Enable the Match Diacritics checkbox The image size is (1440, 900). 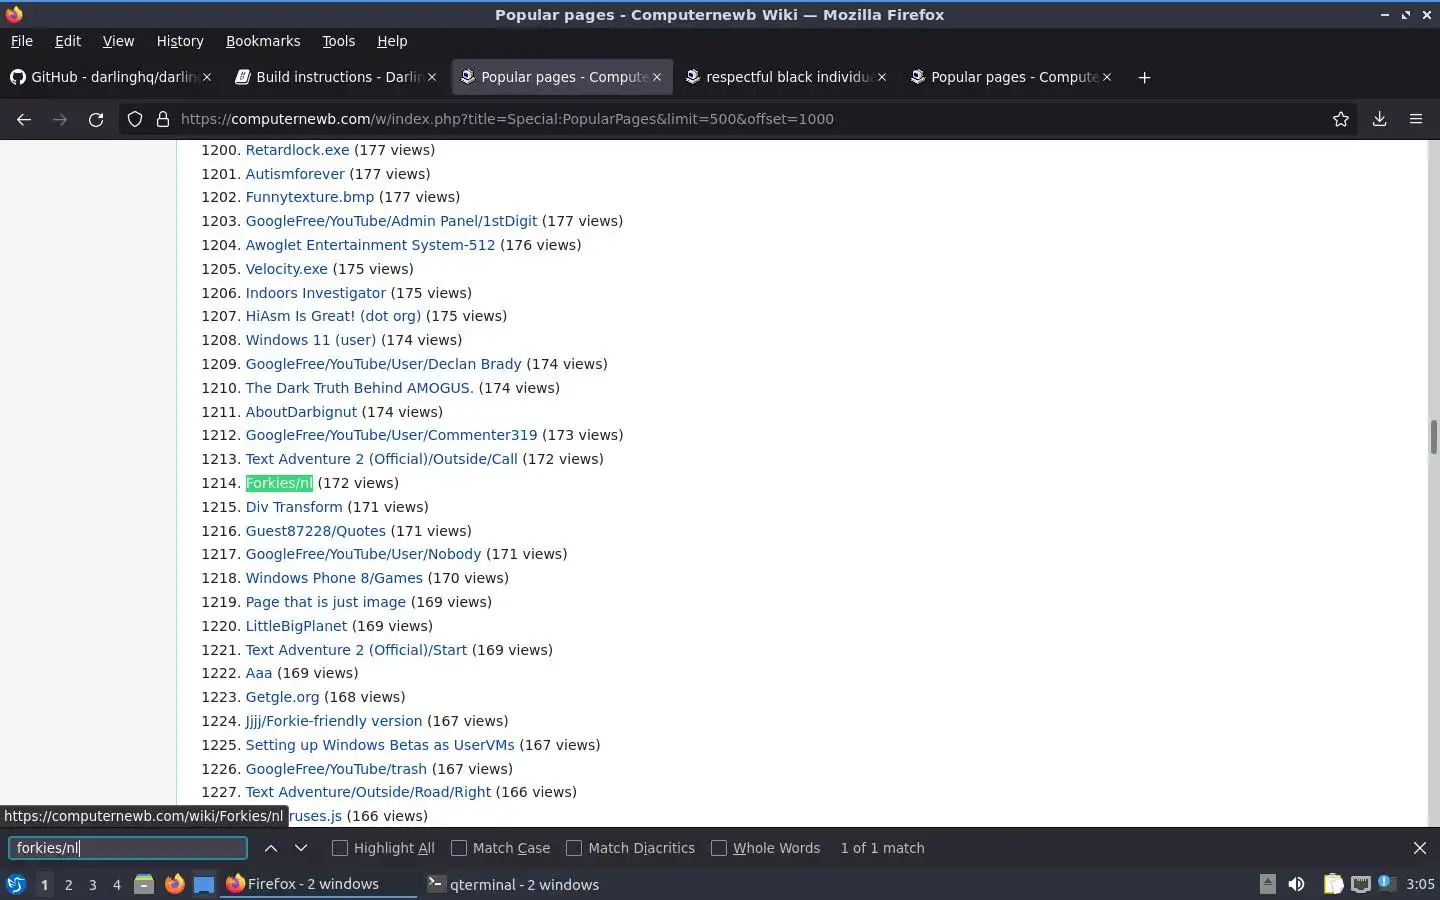pyautogui.click(x=574, y=848)
